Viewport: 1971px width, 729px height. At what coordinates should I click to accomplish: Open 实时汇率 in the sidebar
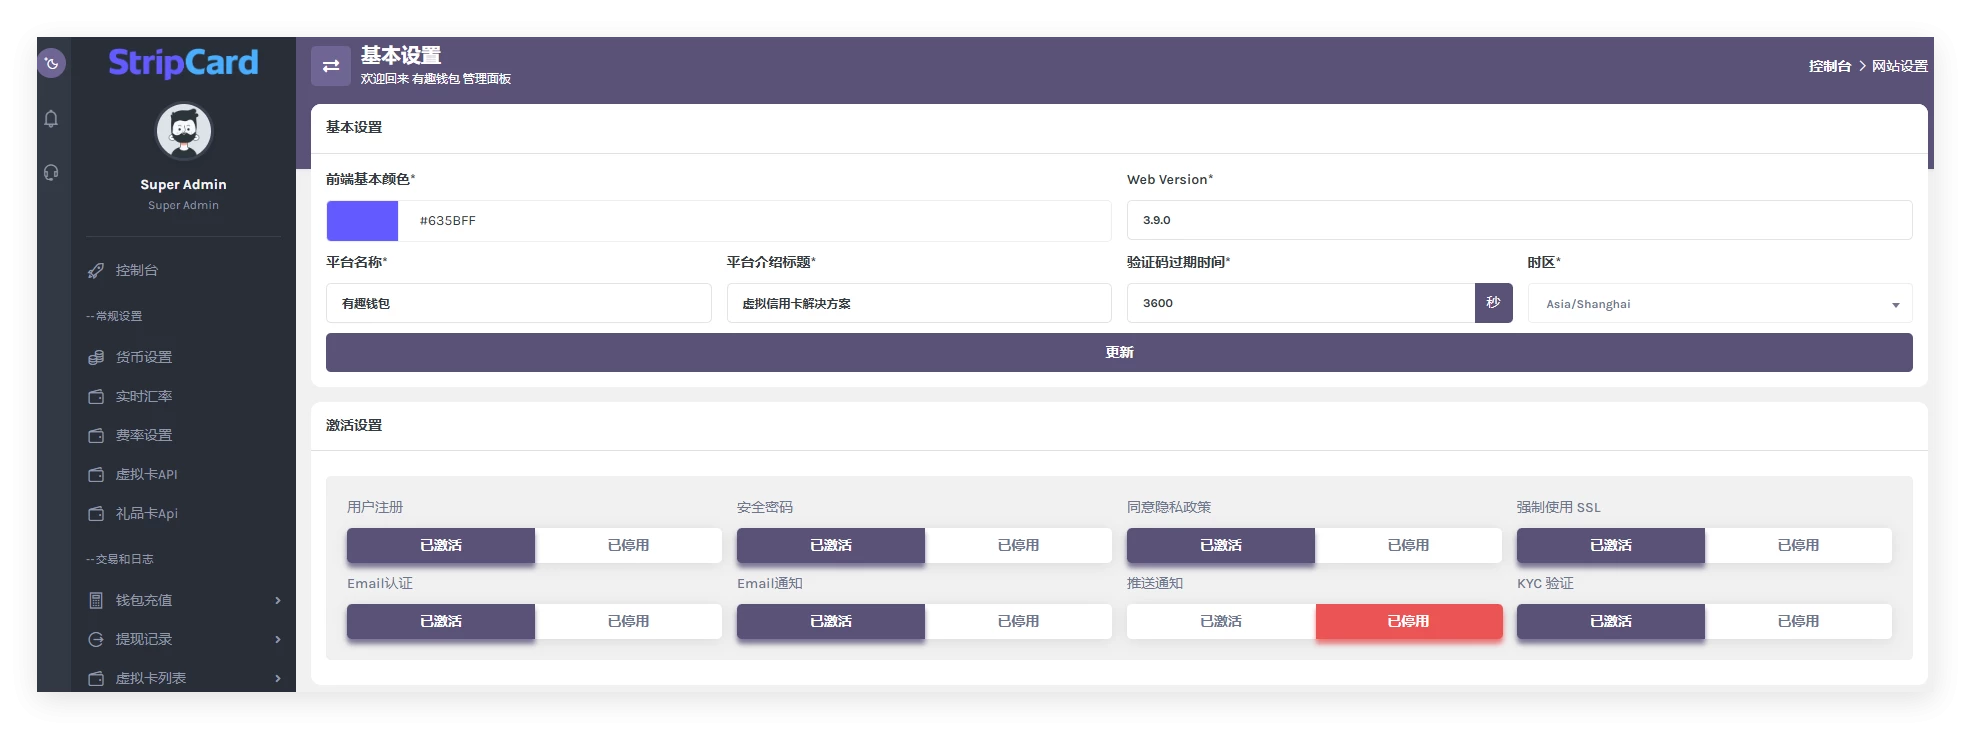click(144, 396)
